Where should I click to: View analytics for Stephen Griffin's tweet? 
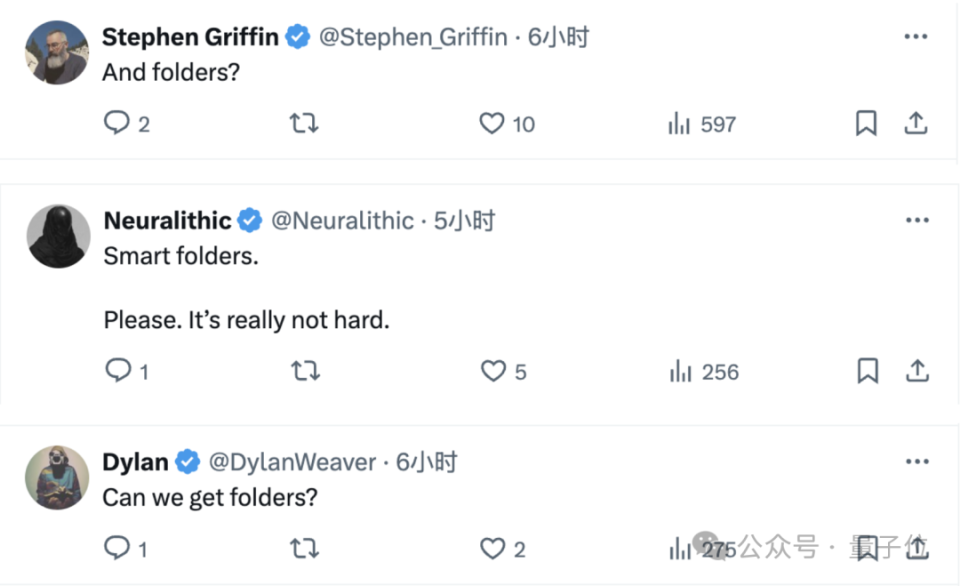coord(681,124)
